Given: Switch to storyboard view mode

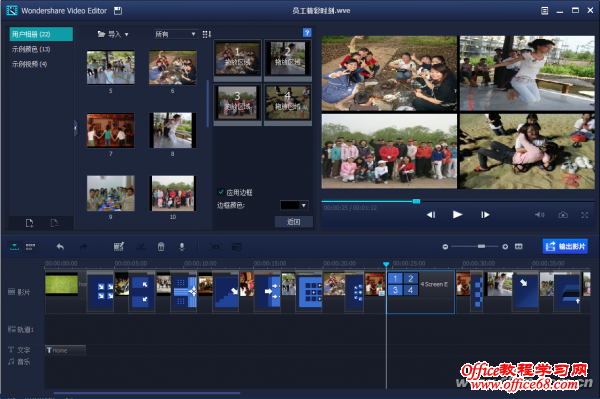Looking at the screenshot, I should pos(30,247).
